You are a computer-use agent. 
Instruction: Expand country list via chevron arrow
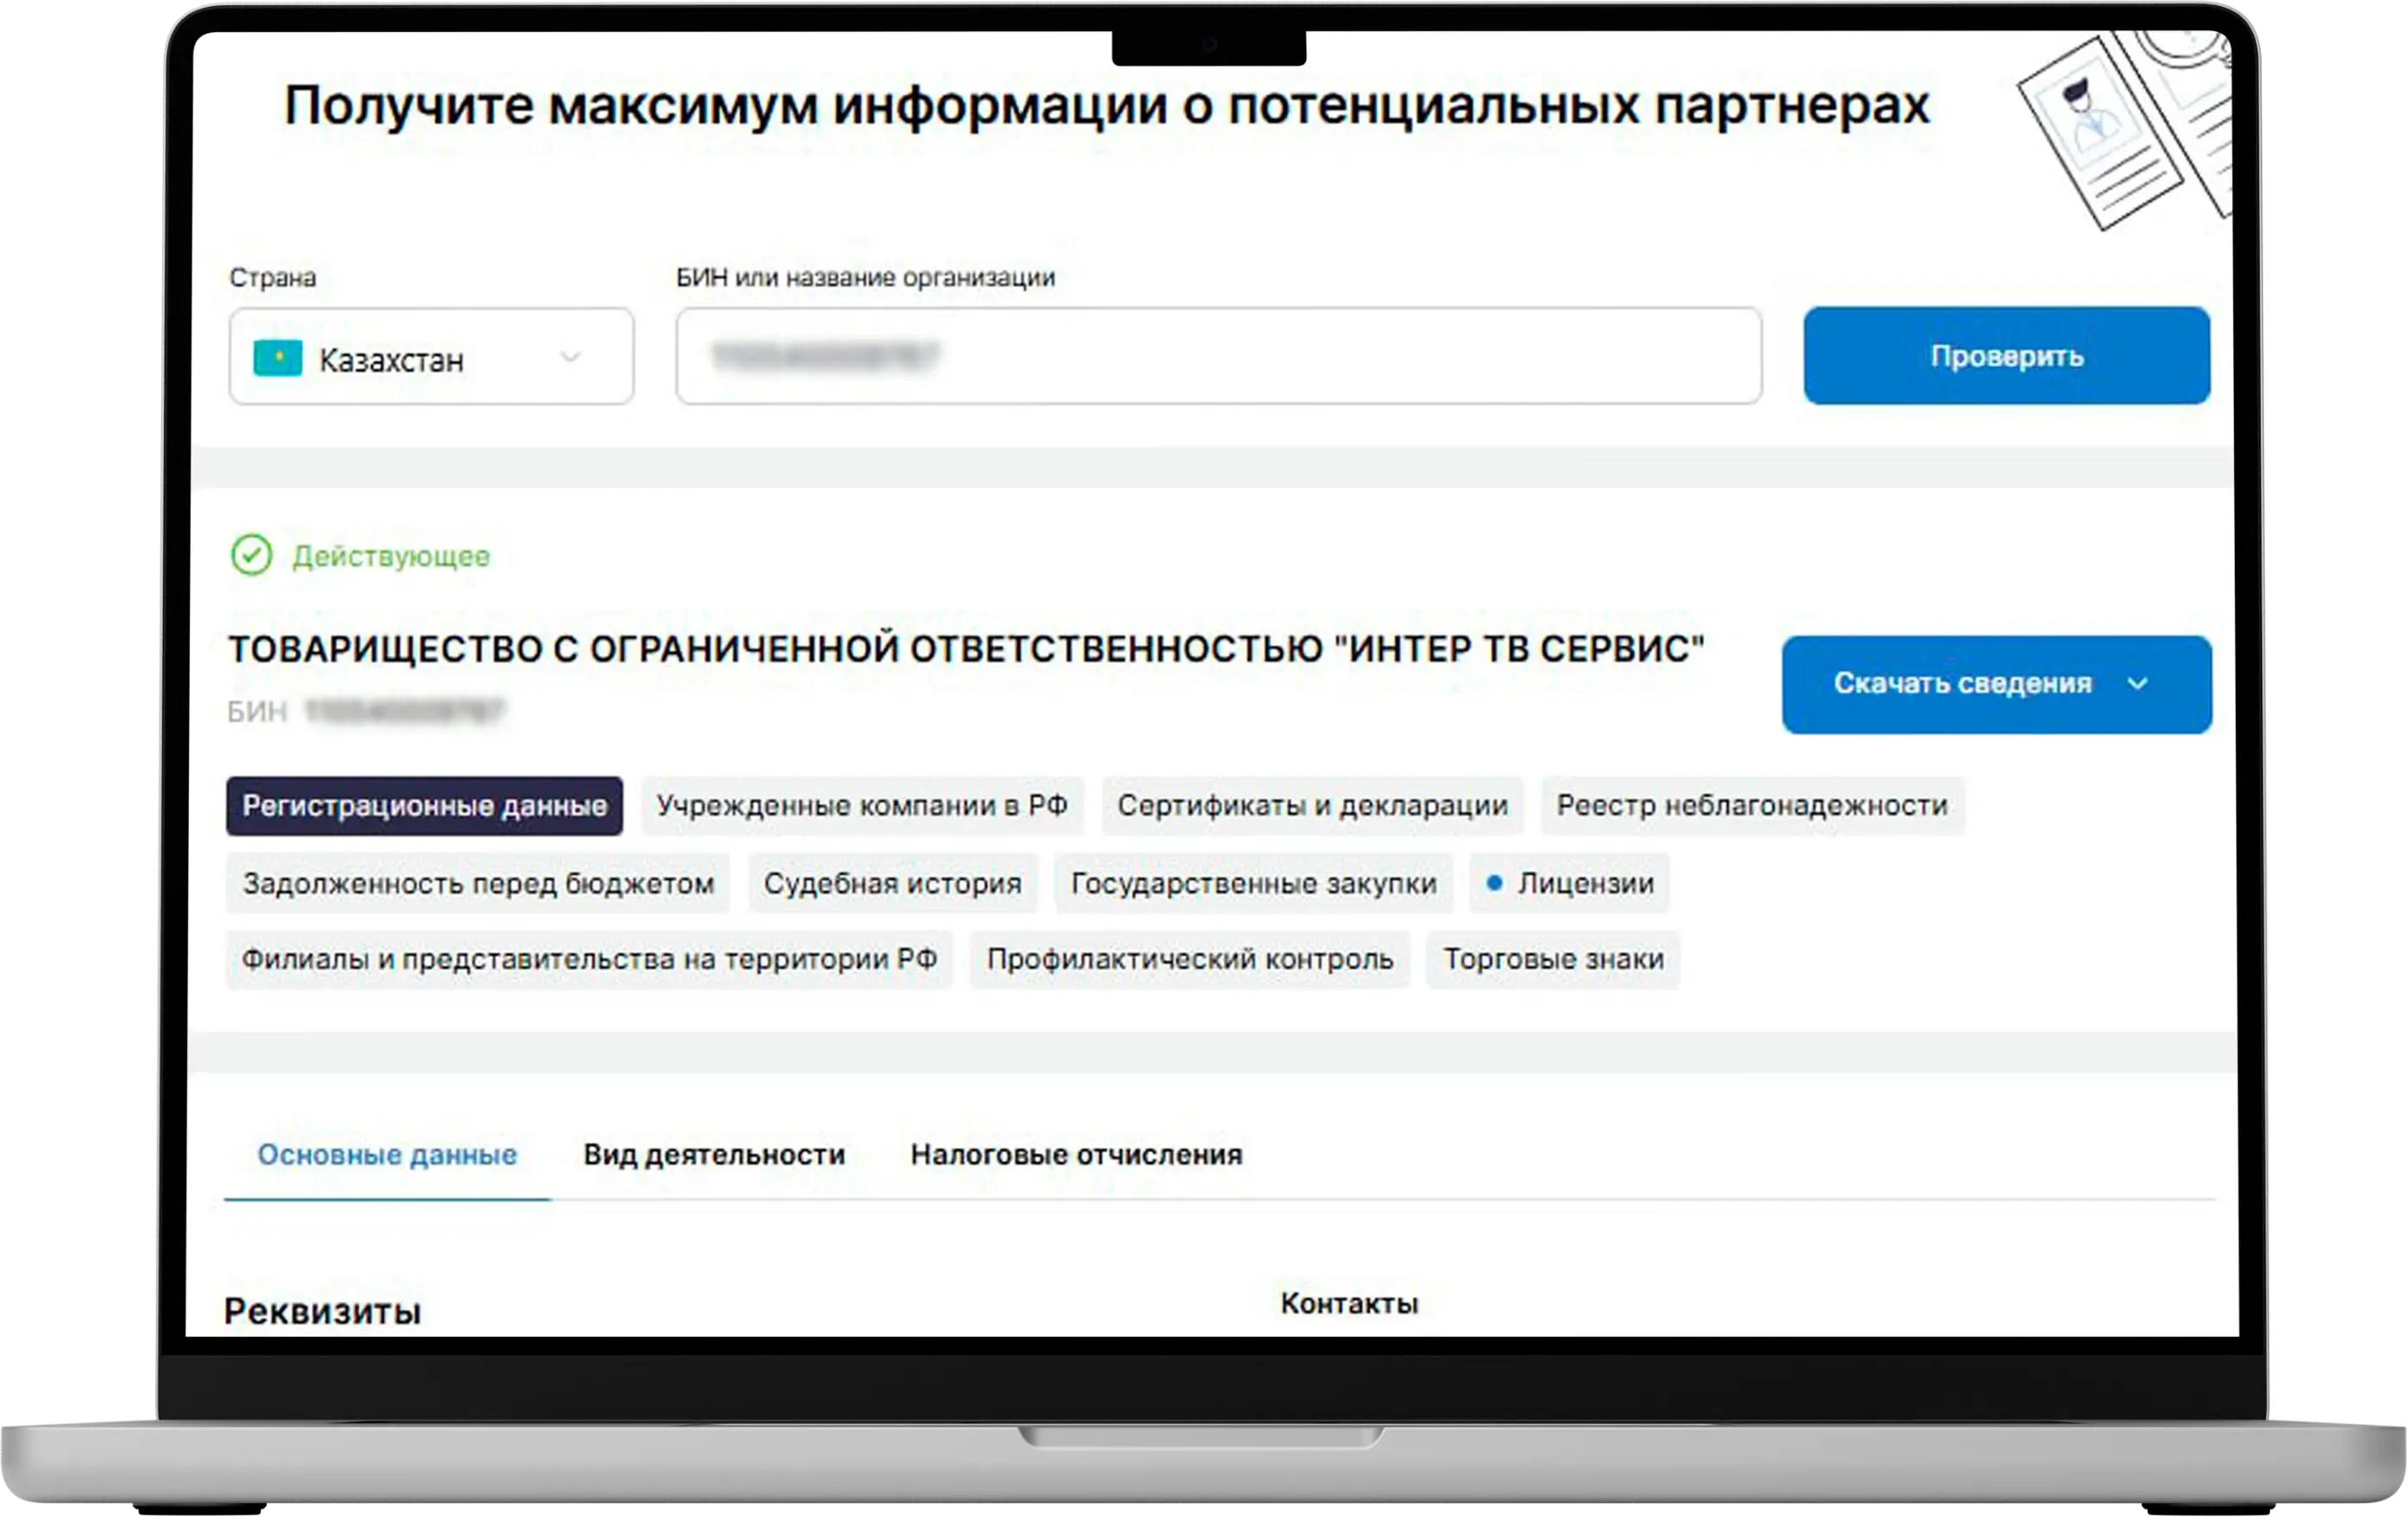pyautogui.click(x=570, y=357)
